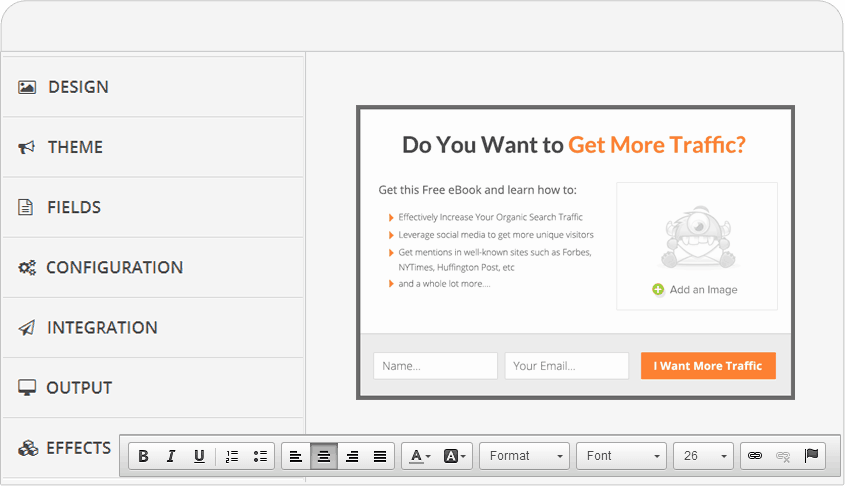Screen dimensions: 845x486
Task: Open the Design panel
Action: 153,87
